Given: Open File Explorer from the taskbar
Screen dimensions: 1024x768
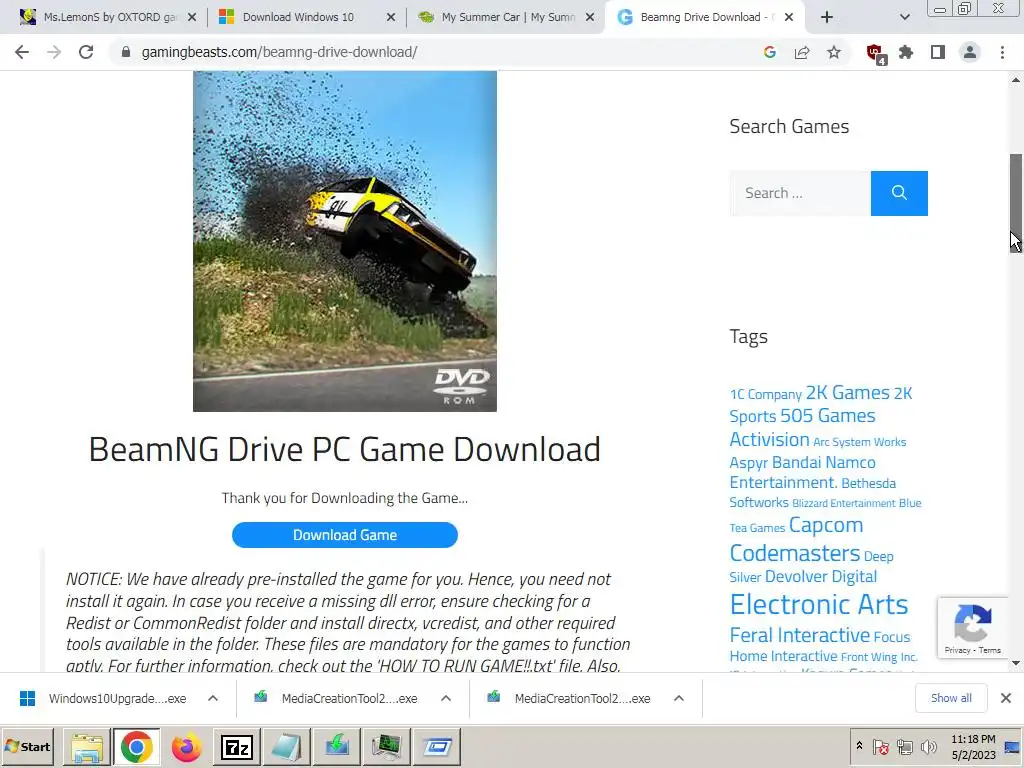Looking at the screenshot, I should (86, 747).
